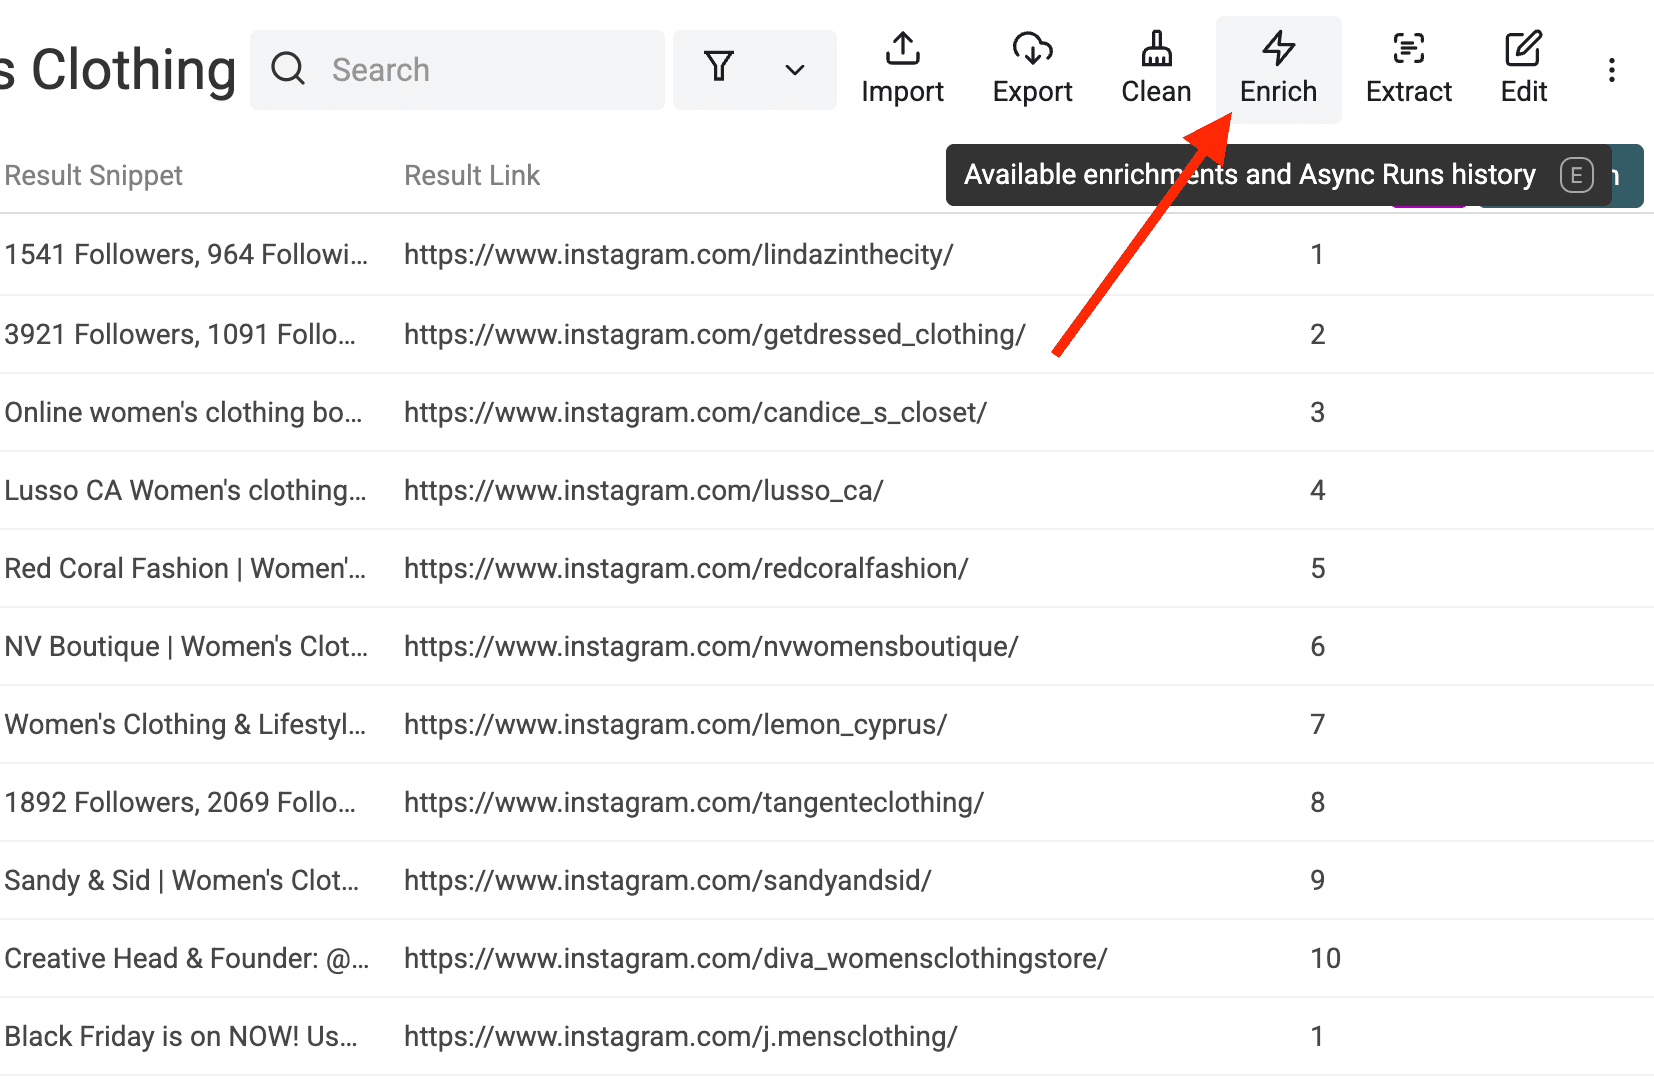Select the Black Friday snippet cell
Screen dimensions: 1654x1090
(x=181, y=1037)
